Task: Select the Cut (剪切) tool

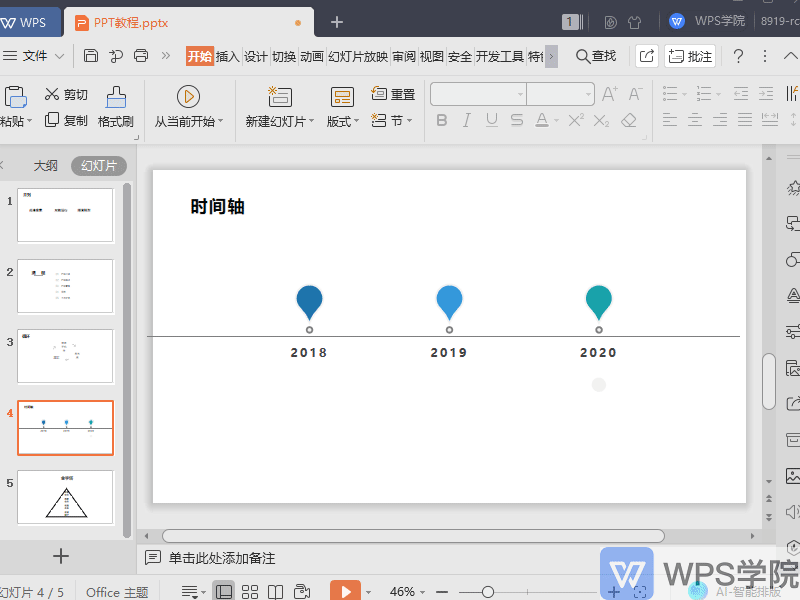Action: tap(66, 94)
